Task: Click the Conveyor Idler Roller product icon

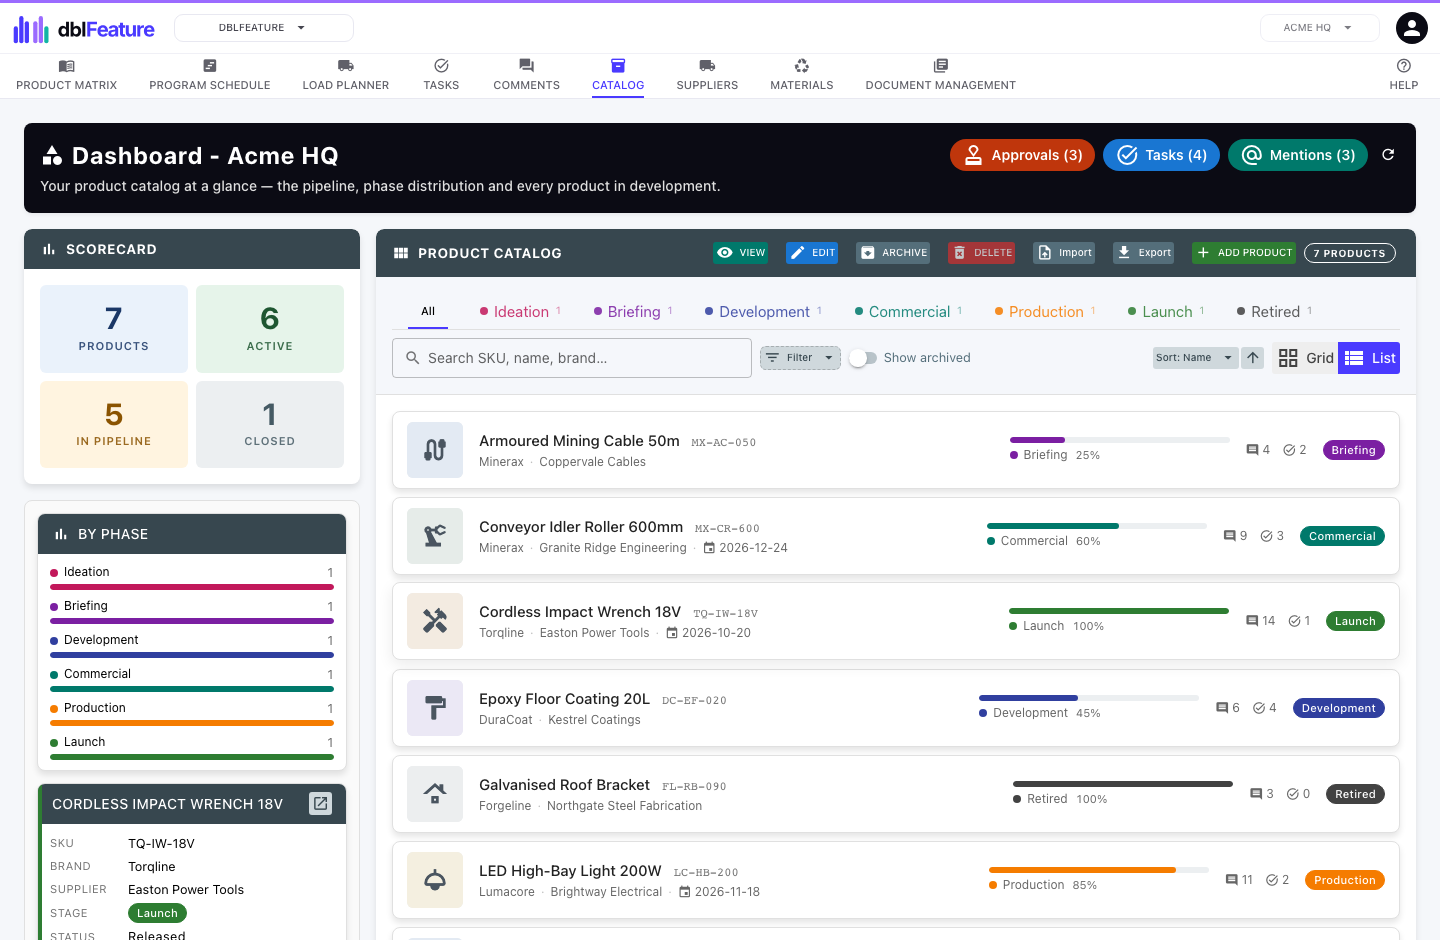Action: pos(435,536)
